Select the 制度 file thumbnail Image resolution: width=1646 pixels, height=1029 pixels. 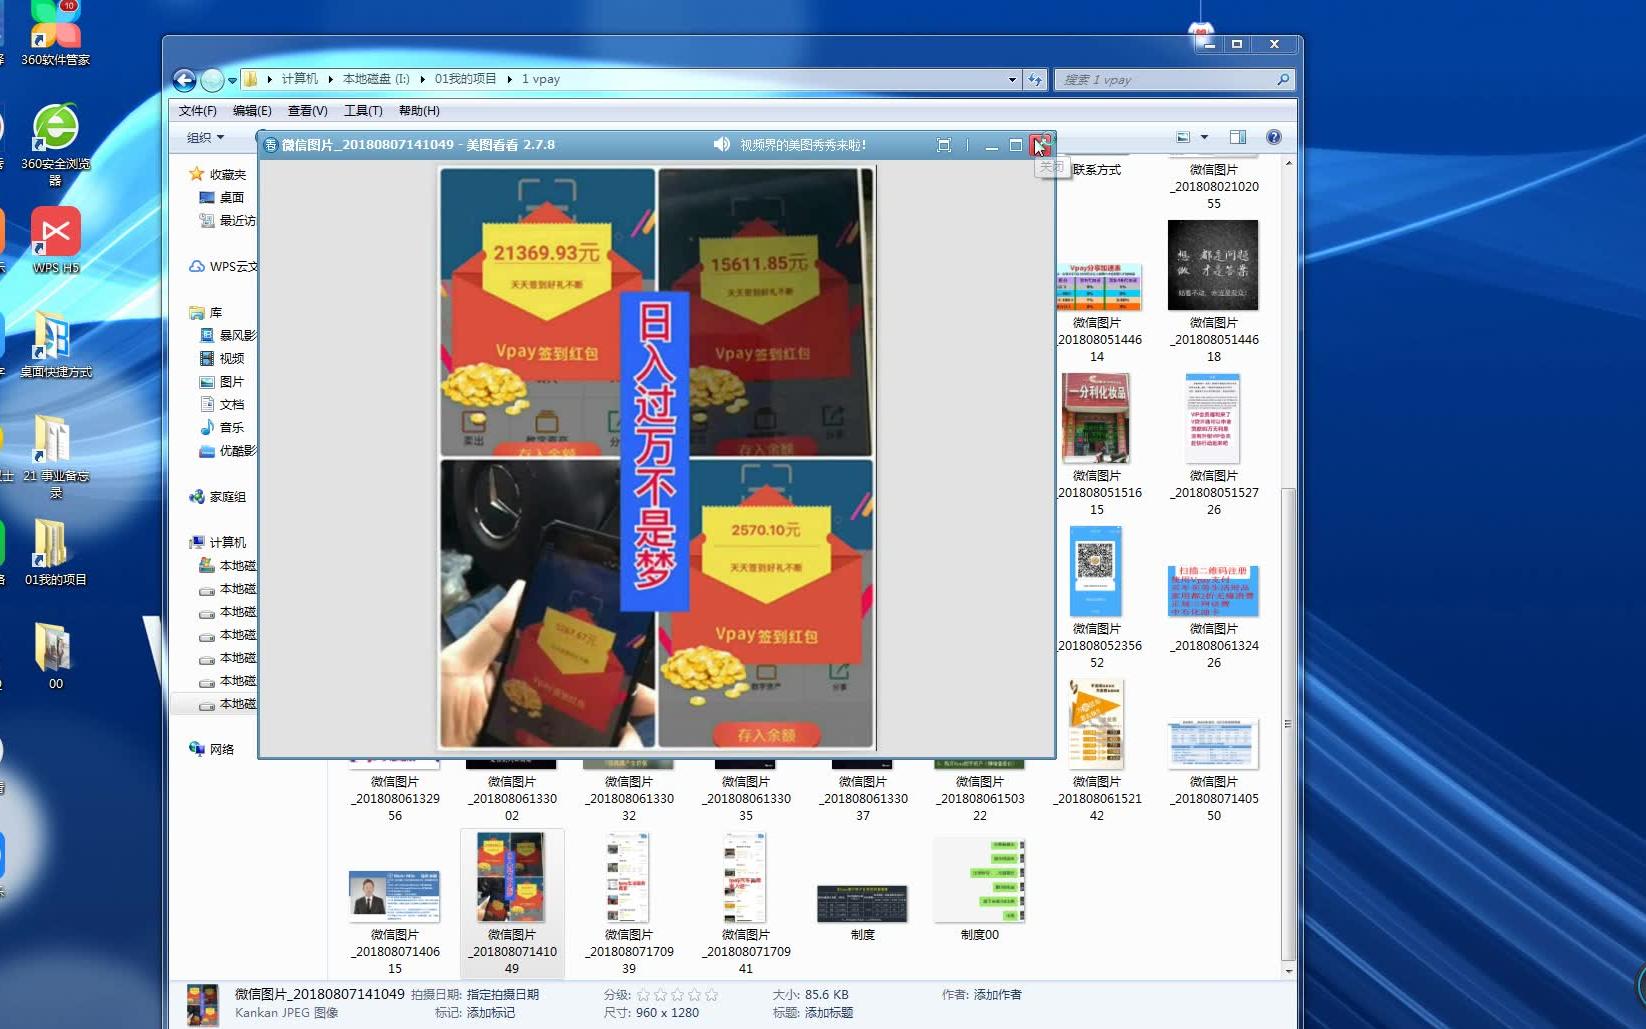pyautogui.click(x=862, y=903)
